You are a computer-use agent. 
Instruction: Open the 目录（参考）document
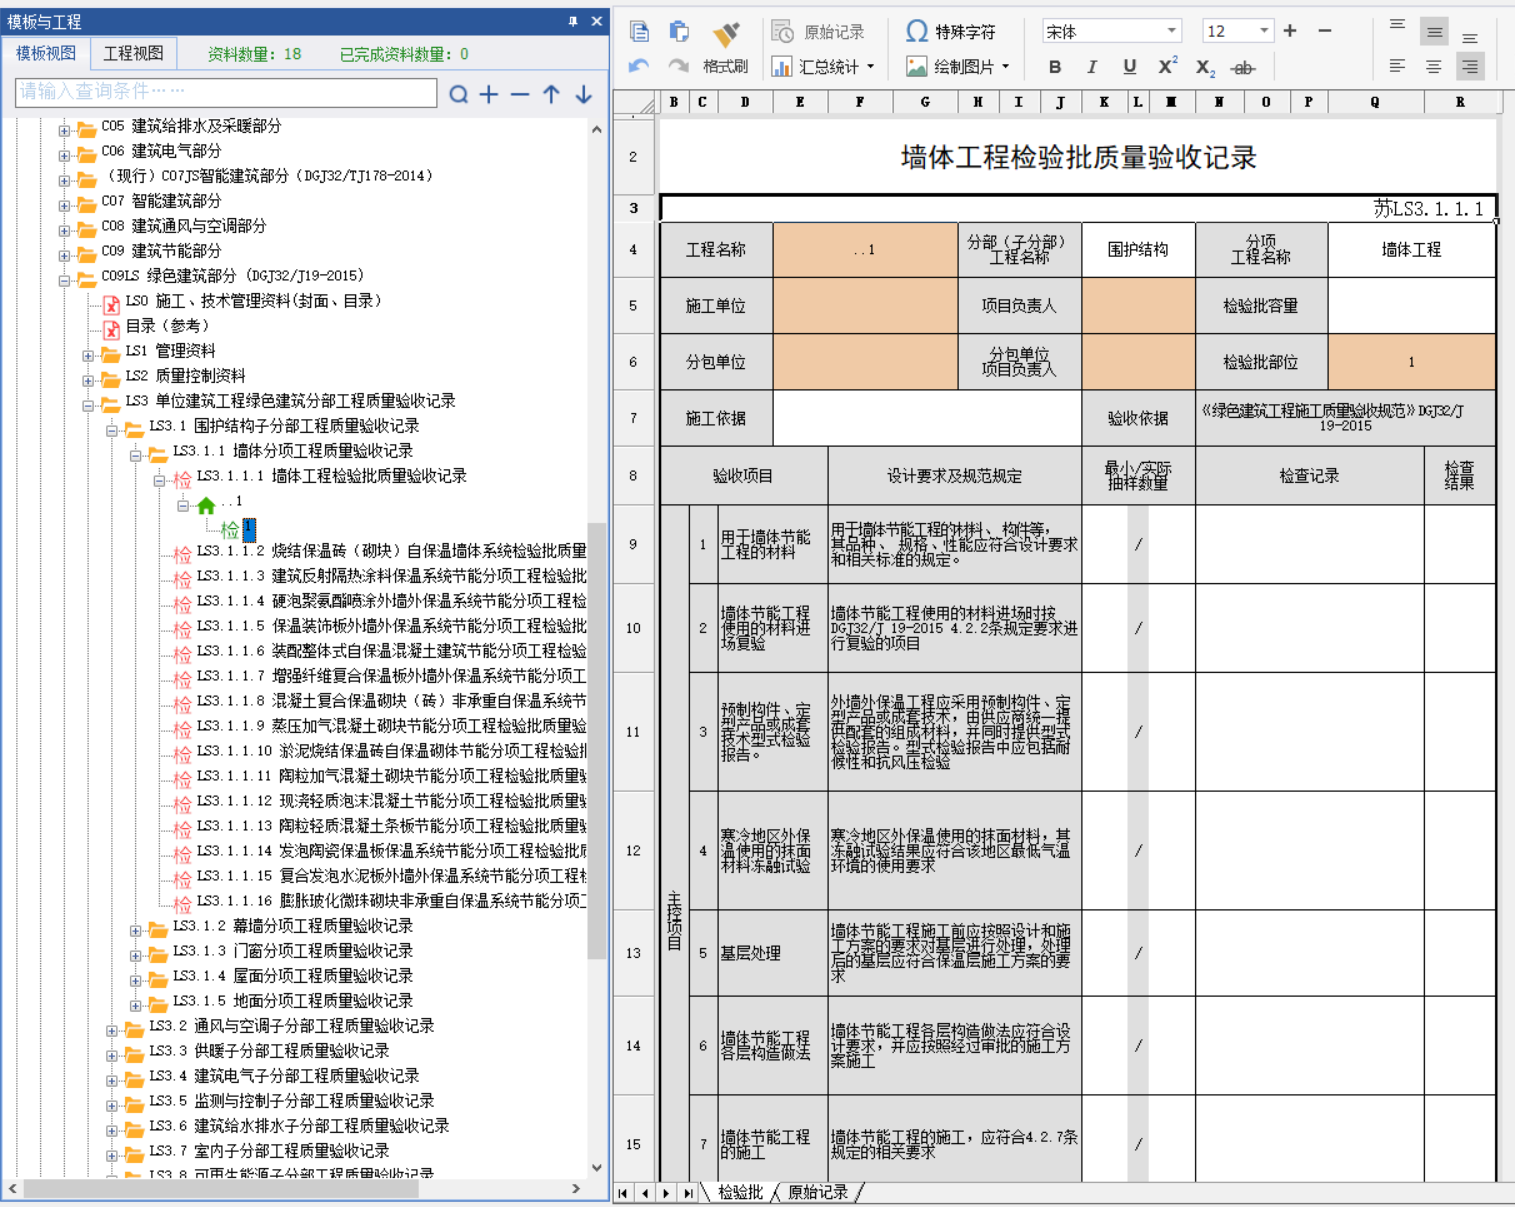[x=167, y=326]
